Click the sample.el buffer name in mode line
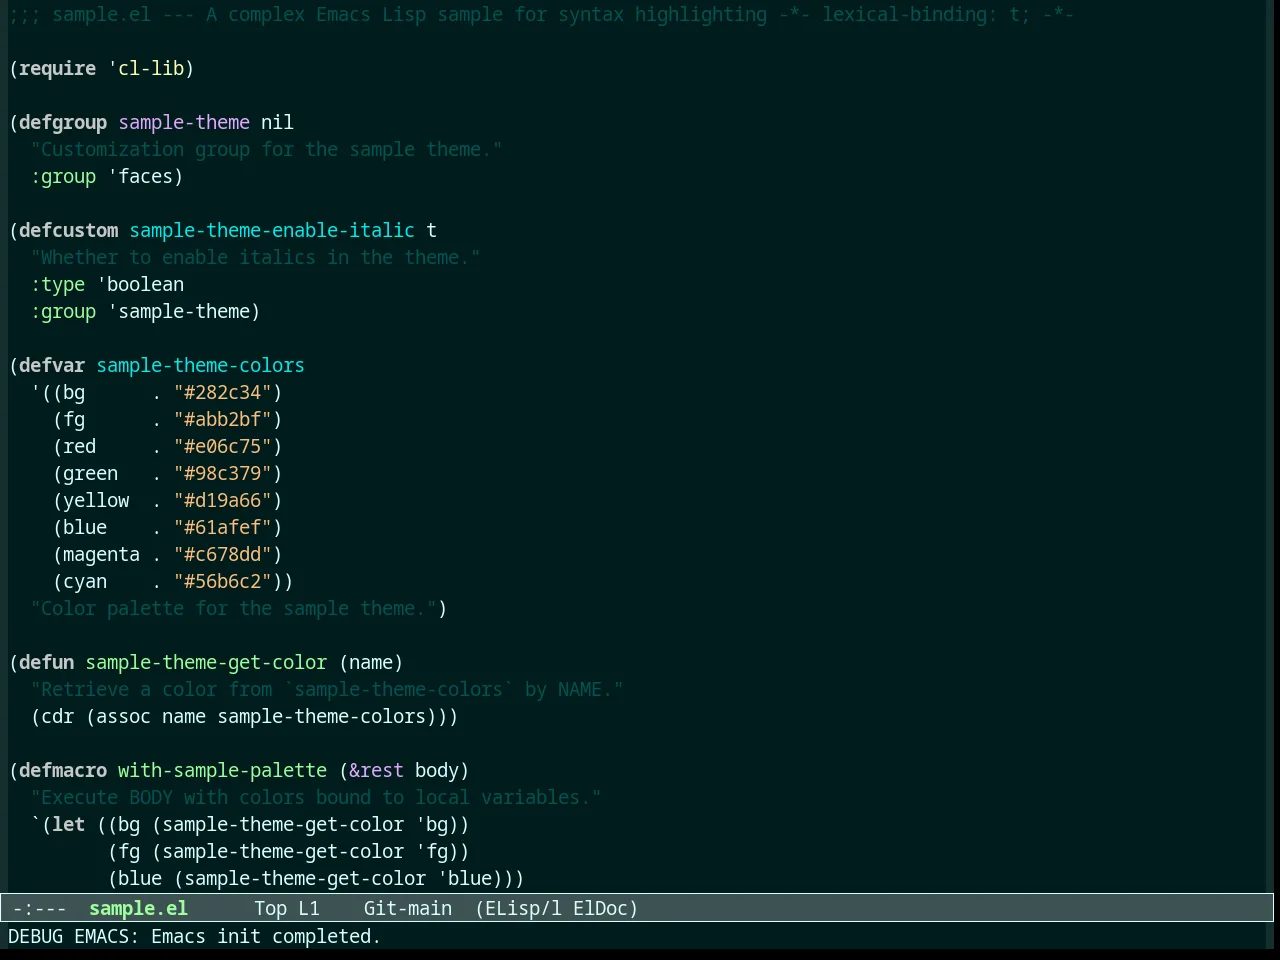Image resolution: width=1280 pixels, height=960 pixels. pyautogui.click(x=138, y=908)
